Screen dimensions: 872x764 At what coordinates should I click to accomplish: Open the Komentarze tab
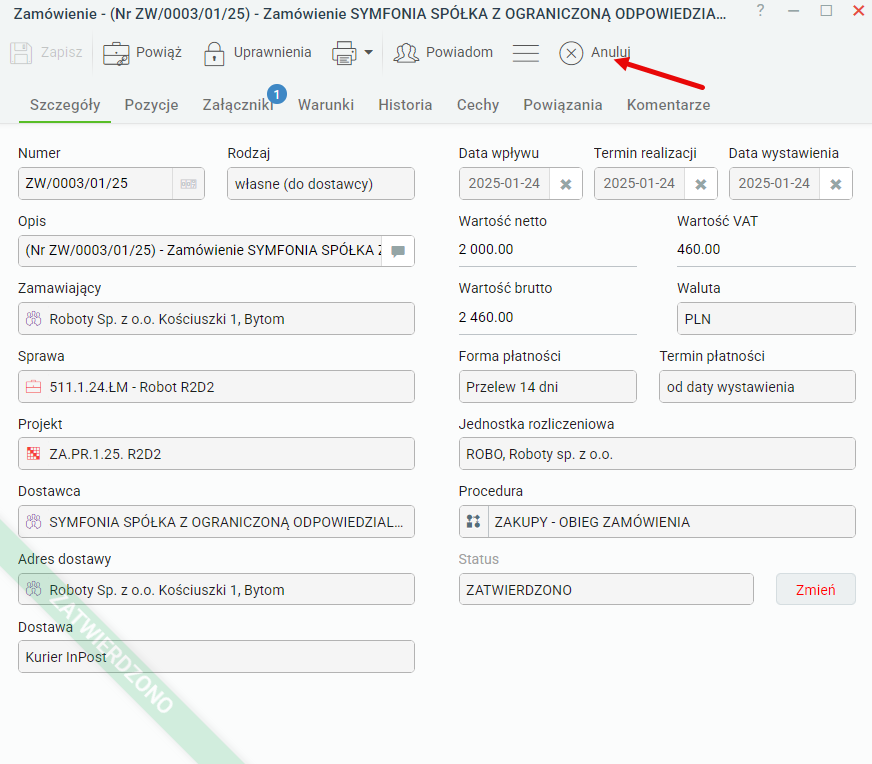(x=668, y=105)
